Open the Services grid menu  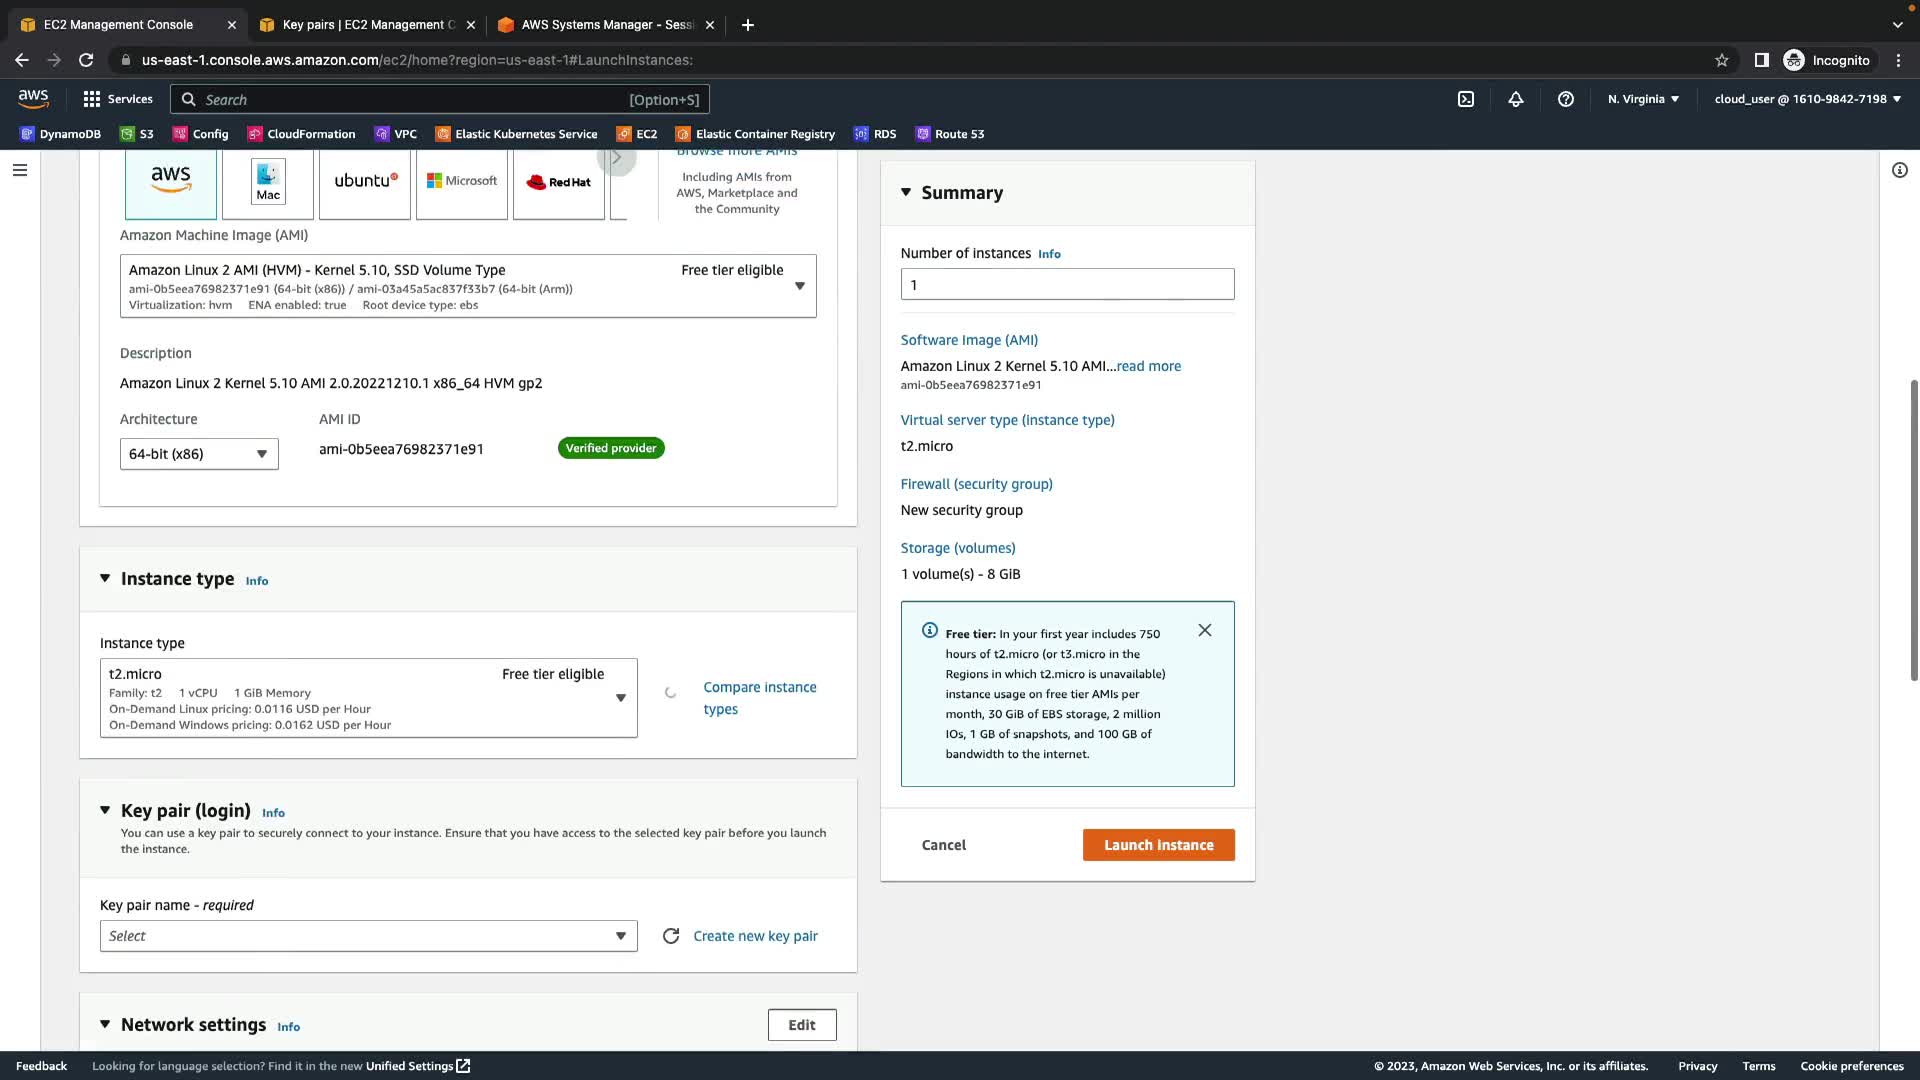click(117, 99)
